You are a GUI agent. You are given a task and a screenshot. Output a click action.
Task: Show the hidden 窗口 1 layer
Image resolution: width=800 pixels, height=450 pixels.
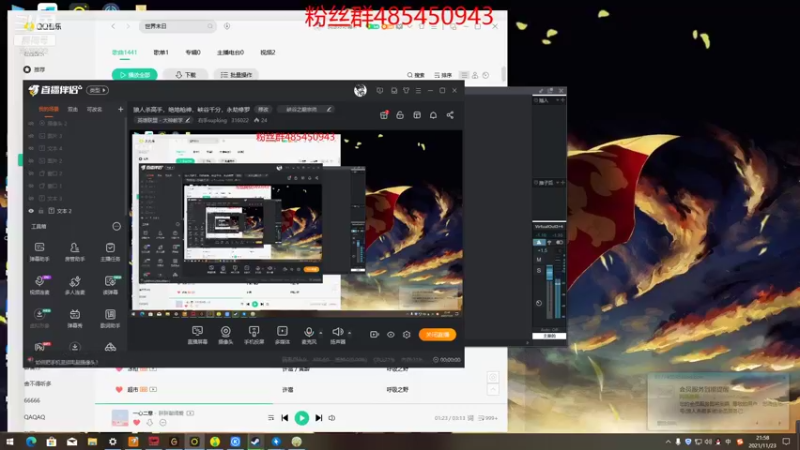click(x=31, y=186)
